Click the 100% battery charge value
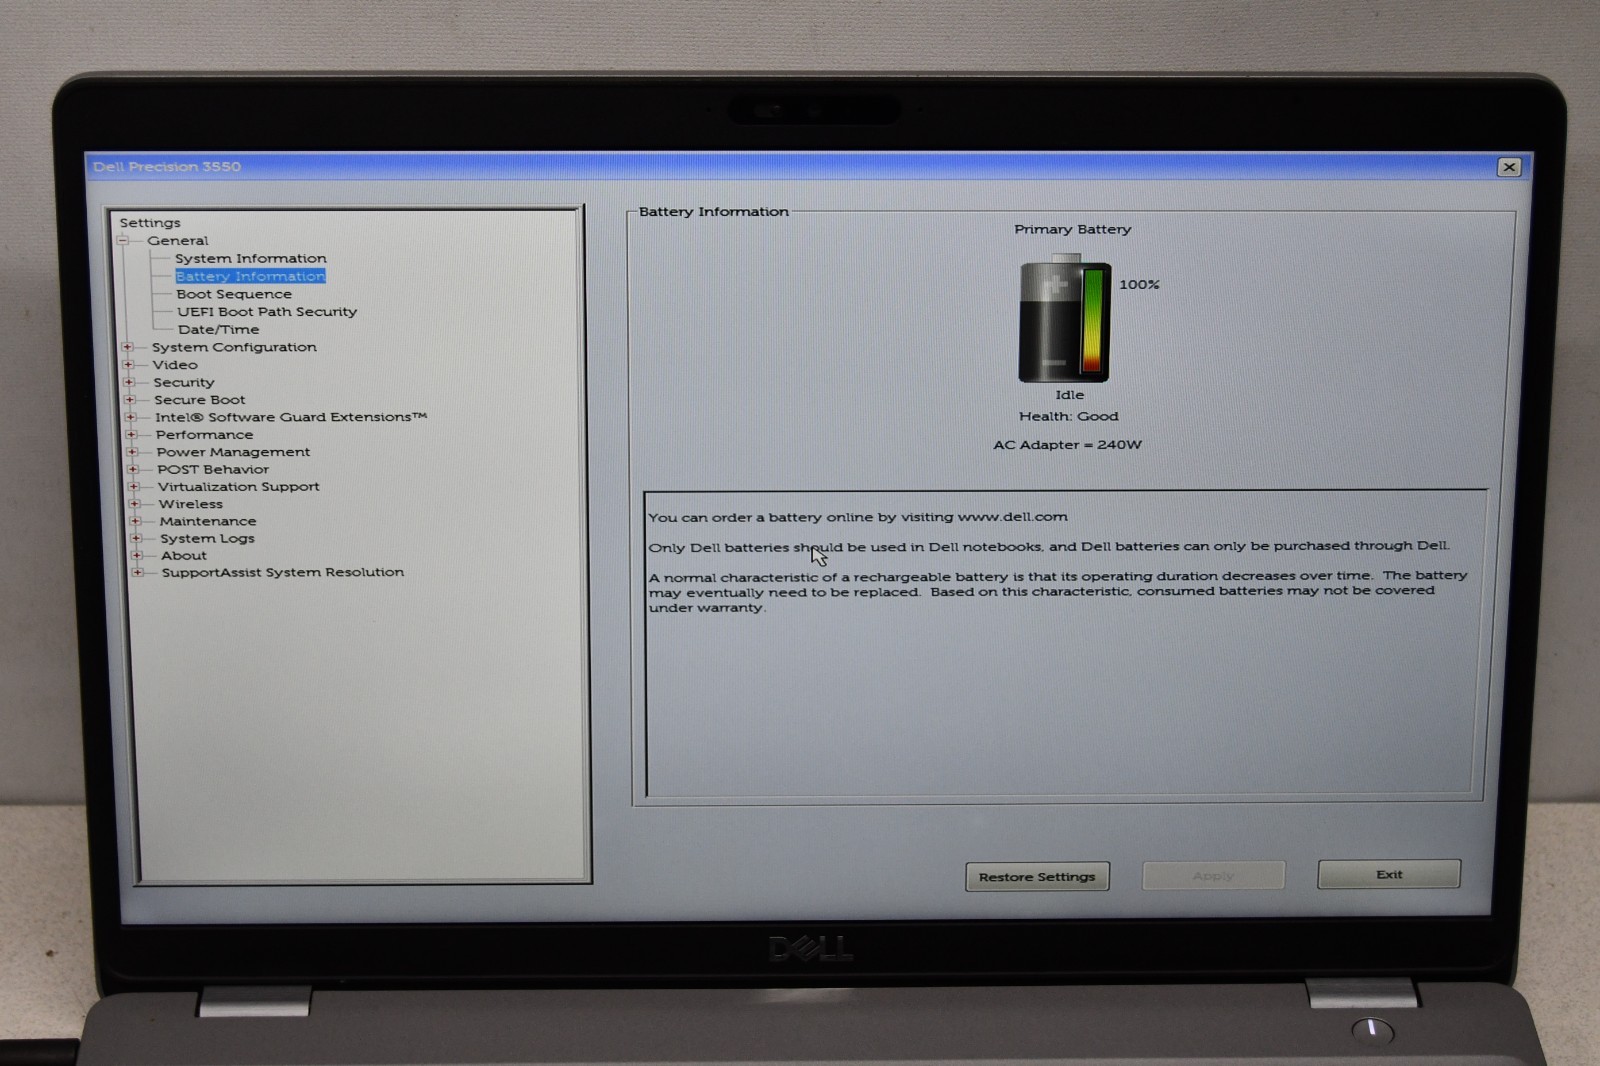1600x1066 pixels. click(x=1139, y=285)
